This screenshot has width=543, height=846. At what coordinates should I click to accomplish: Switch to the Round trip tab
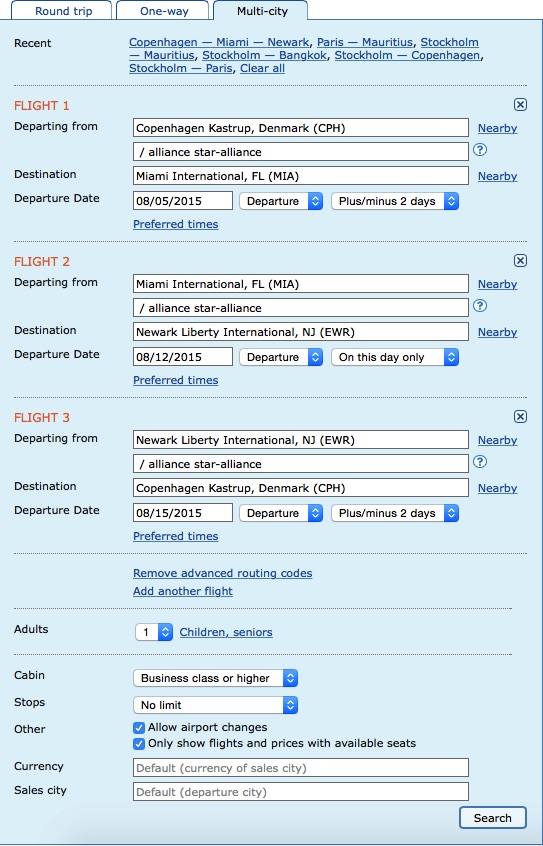pos(64,11)
